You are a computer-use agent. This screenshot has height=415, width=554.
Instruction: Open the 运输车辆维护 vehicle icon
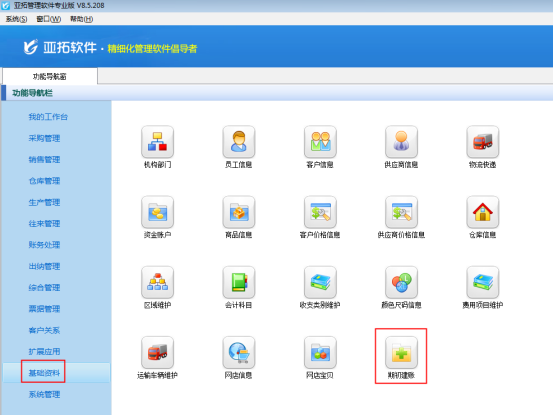click(x=158, y=352)
